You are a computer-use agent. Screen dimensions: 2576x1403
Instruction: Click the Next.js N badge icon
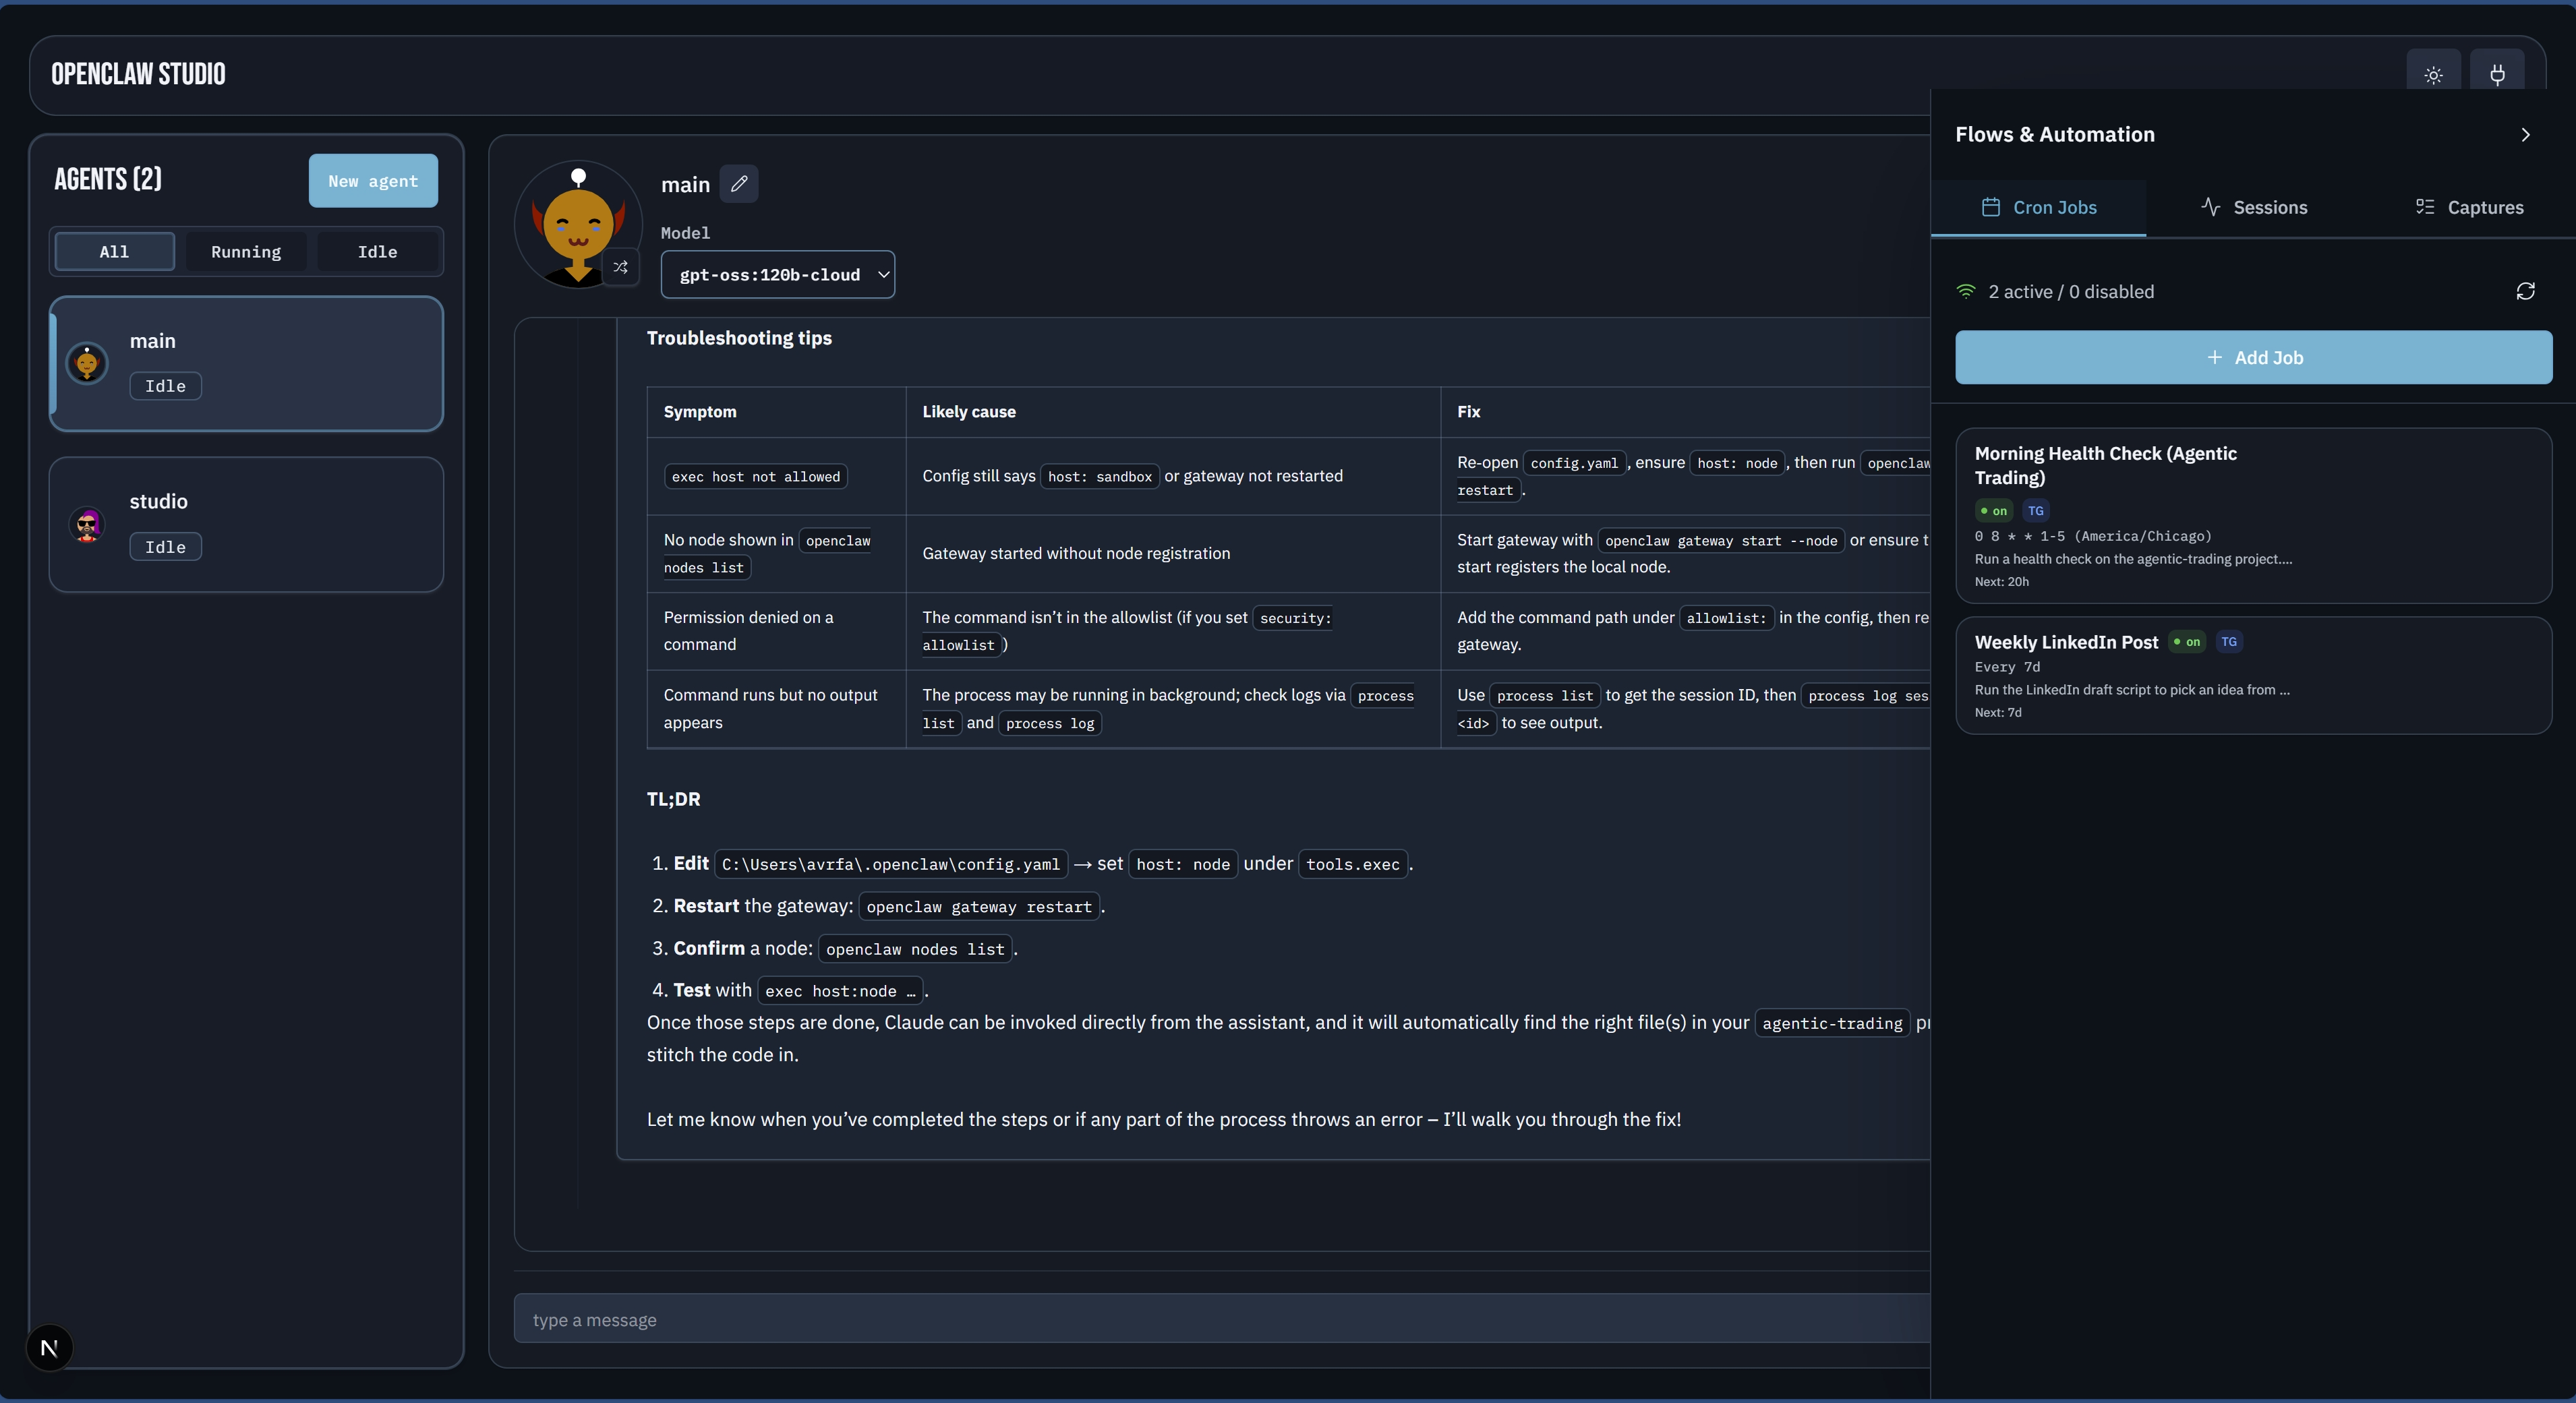[x=49, y=1348]
